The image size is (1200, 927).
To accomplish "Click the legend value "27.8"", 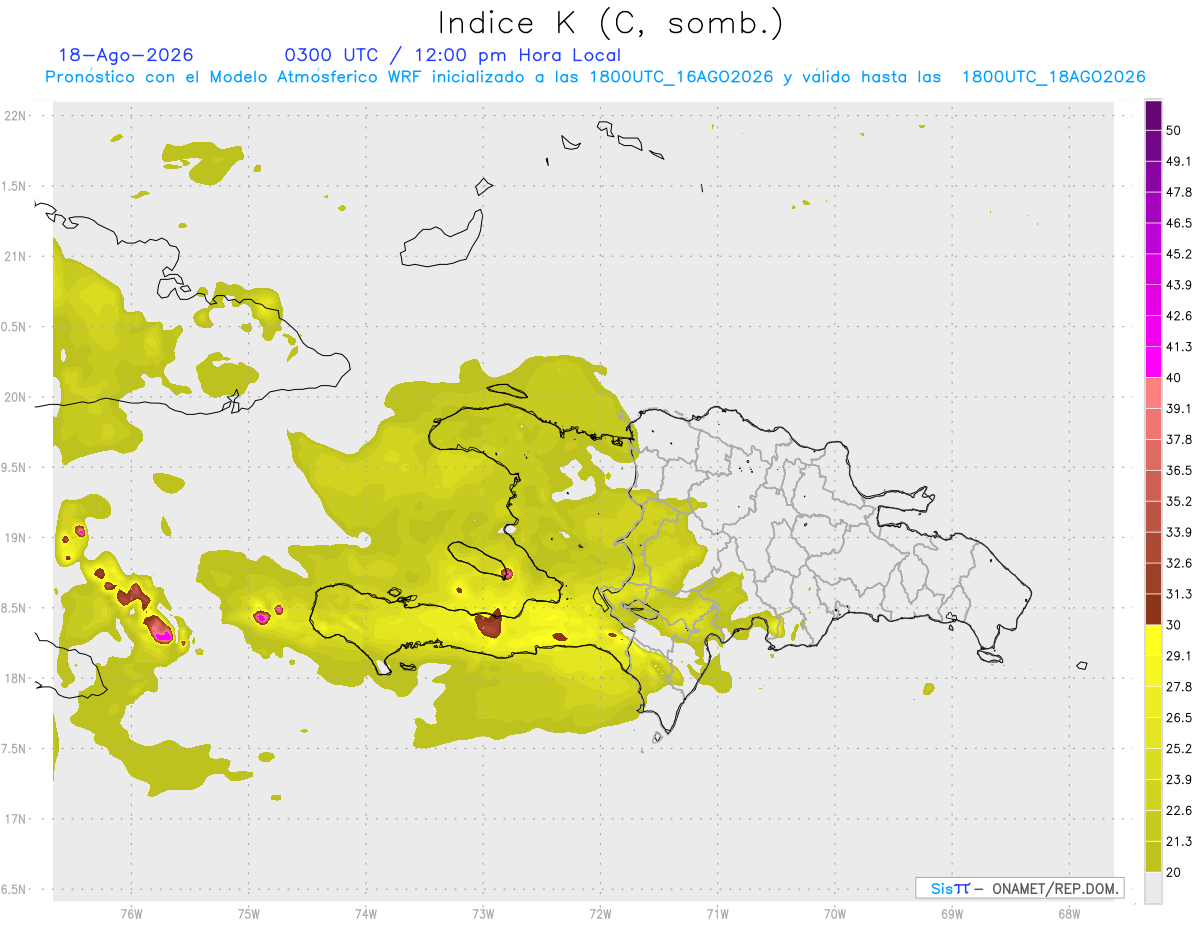I will tap(1178, 687).
